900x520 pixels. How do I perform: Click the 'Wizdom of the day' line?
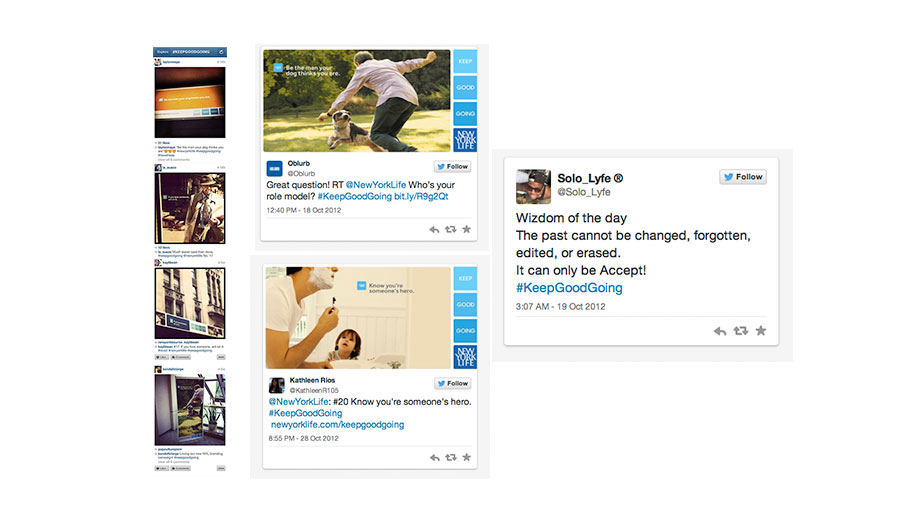pyautogui.click(x=571, y=218)
